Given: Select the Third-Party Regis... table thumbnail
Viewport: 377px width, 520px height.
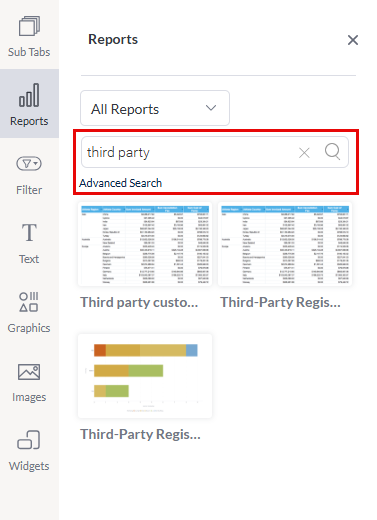Looking at the screenshot, I should [285, 244].
